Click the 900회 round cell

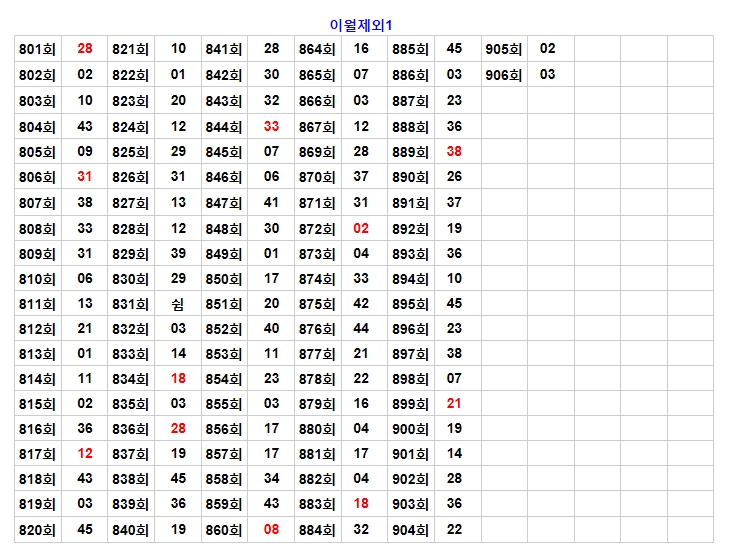[410, 429]
